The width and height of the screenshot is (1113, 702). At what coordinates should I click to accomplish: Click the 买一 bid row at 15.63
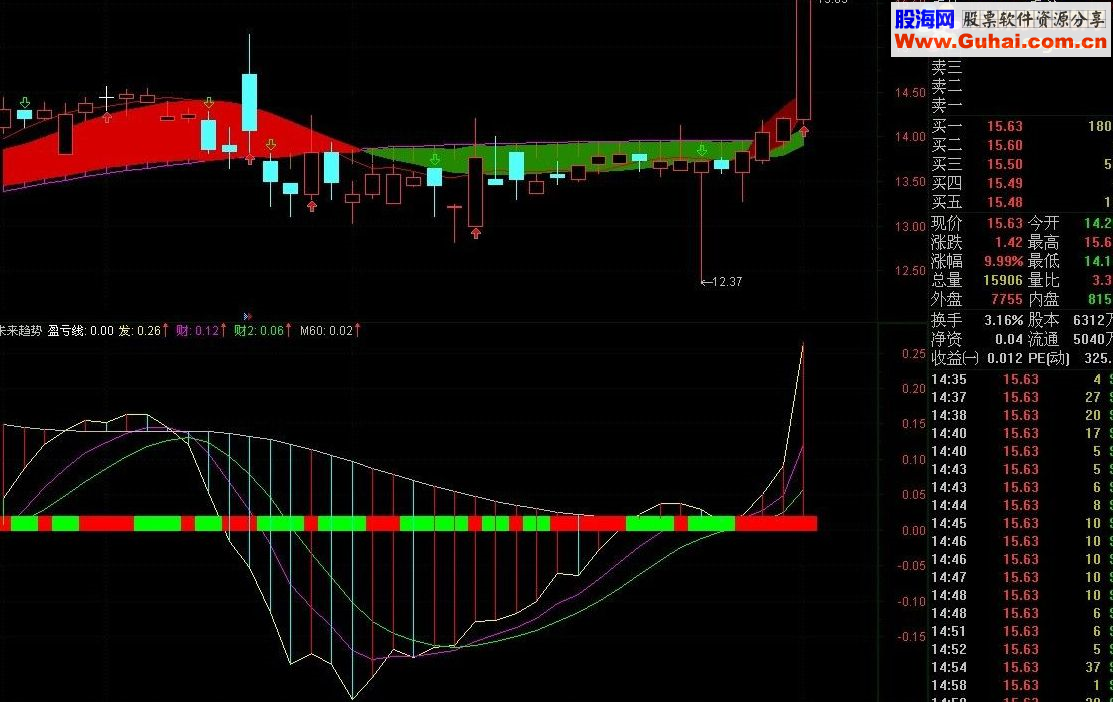click(1021, 126)
